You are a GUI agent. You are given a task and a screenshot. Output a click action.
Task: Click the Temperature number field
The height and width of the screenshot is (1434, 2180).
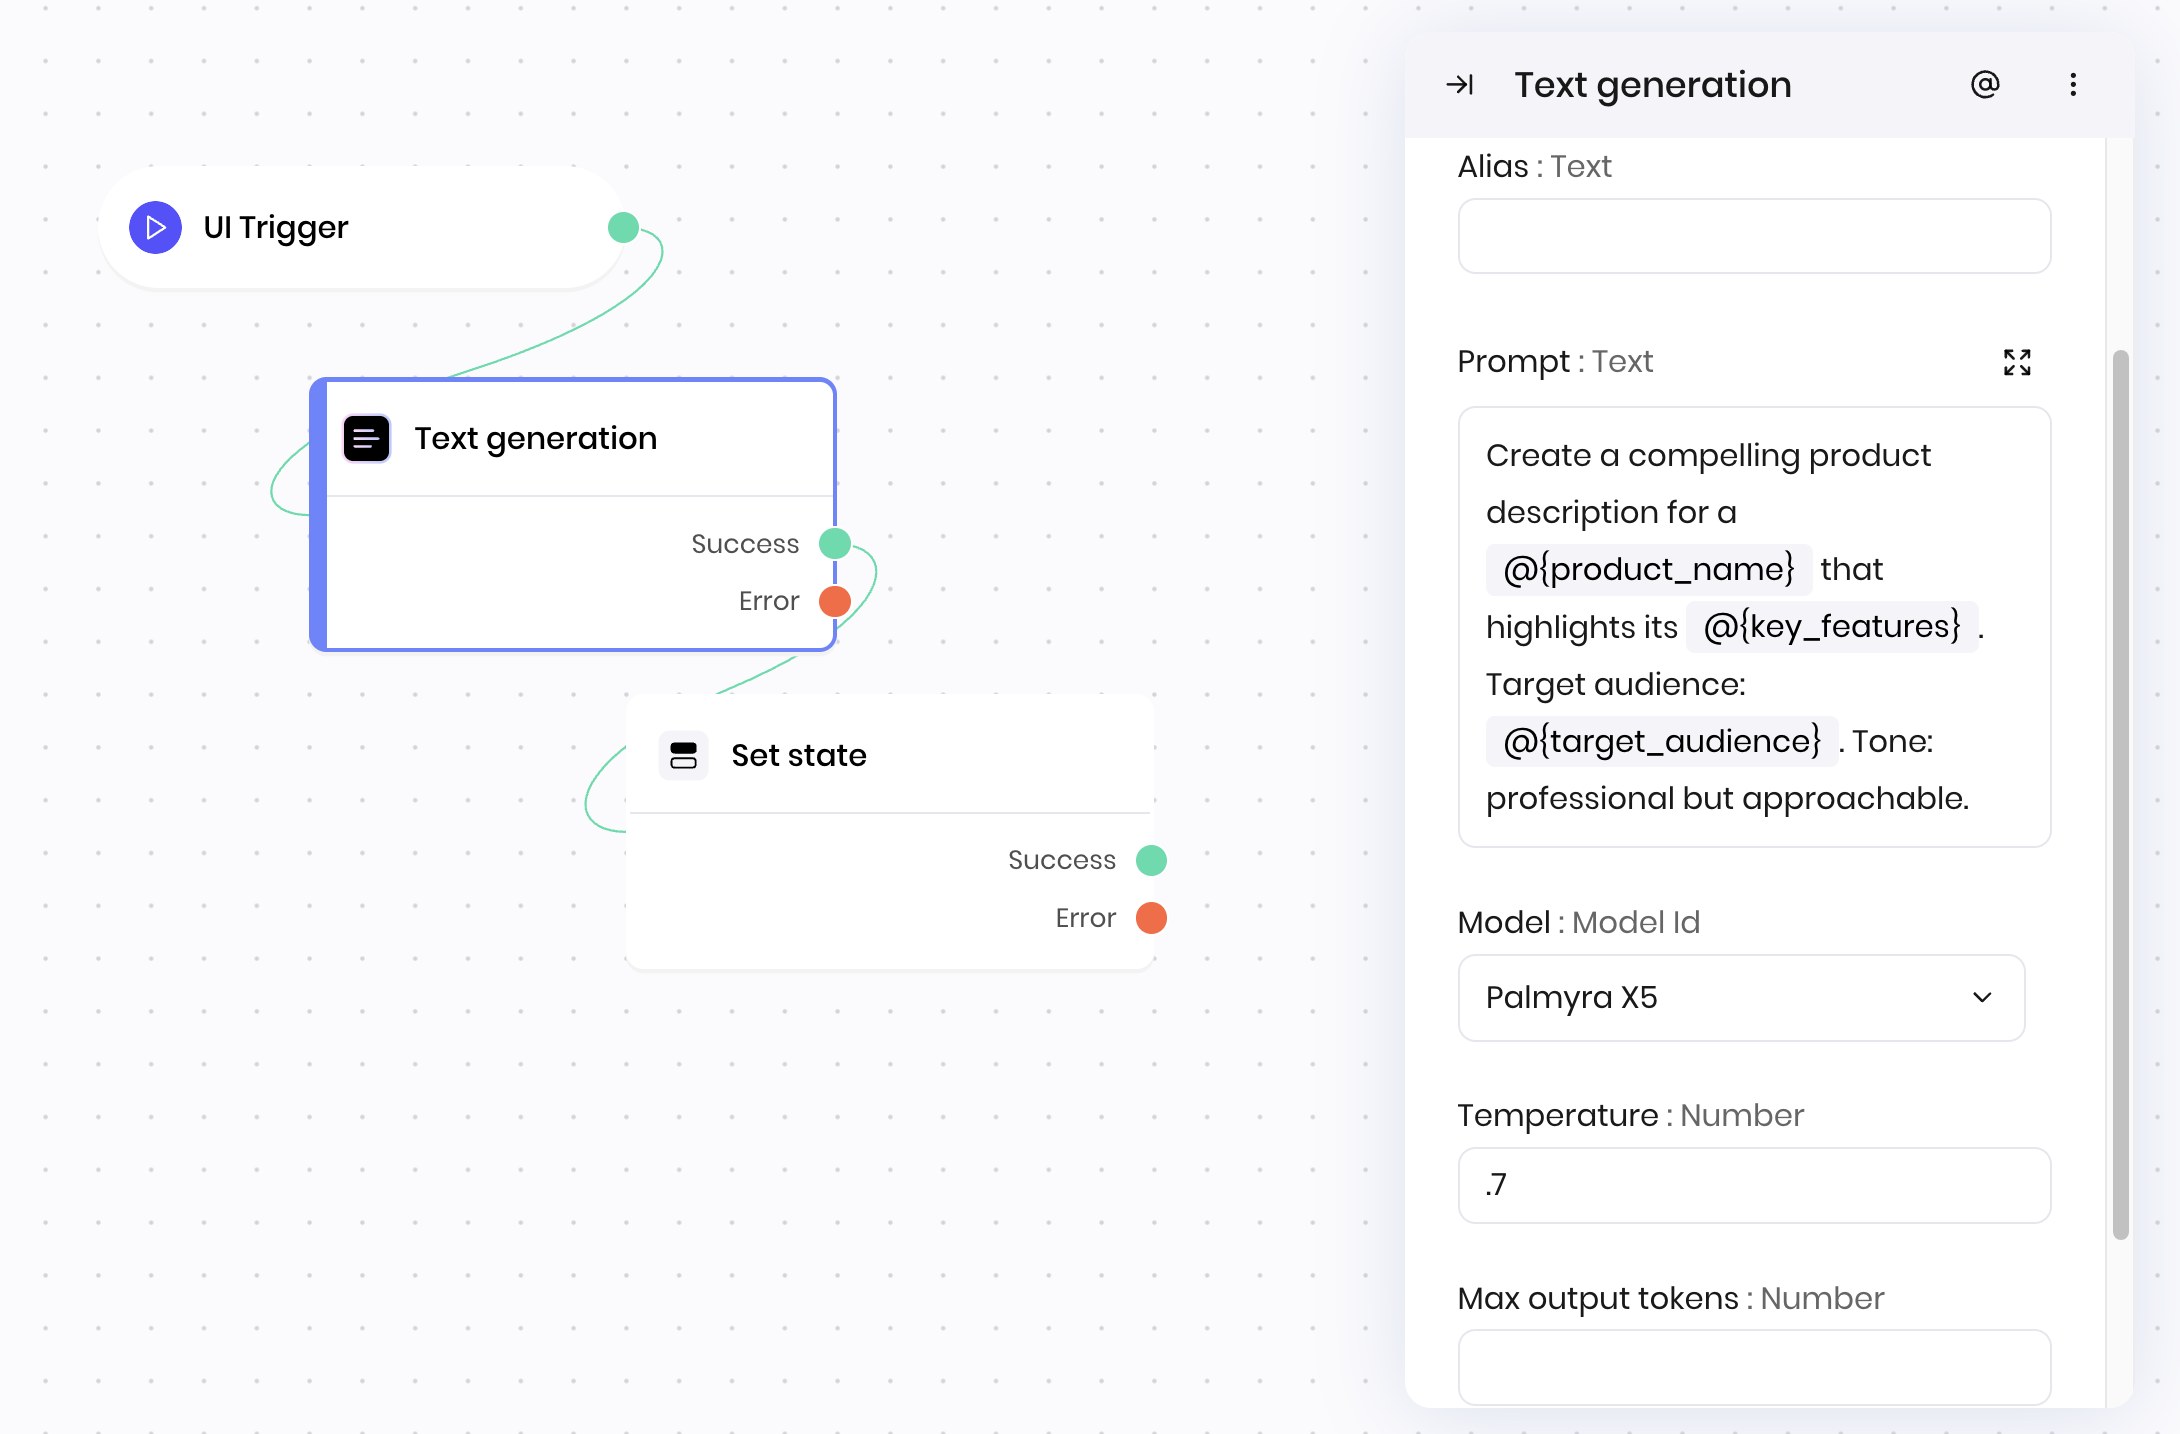tap(1754, 1185)
